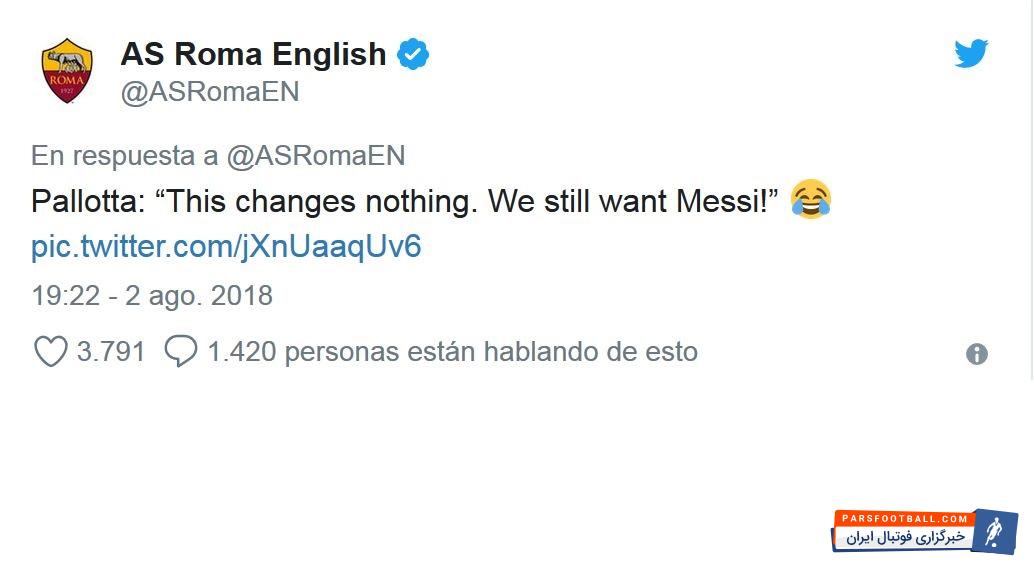Click the footballer icon in watermark
The height and width of the screenshot is (571, 1034).
[x=995, y=531]
